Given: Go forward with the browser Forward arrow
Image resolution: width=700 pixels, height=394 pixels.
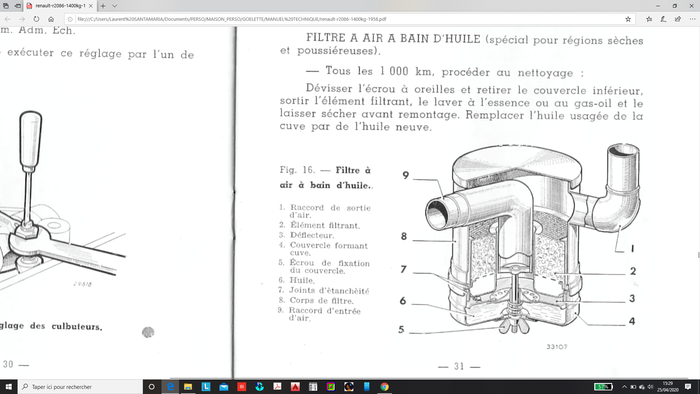Looking at the screenshot, I should point(22,19).
